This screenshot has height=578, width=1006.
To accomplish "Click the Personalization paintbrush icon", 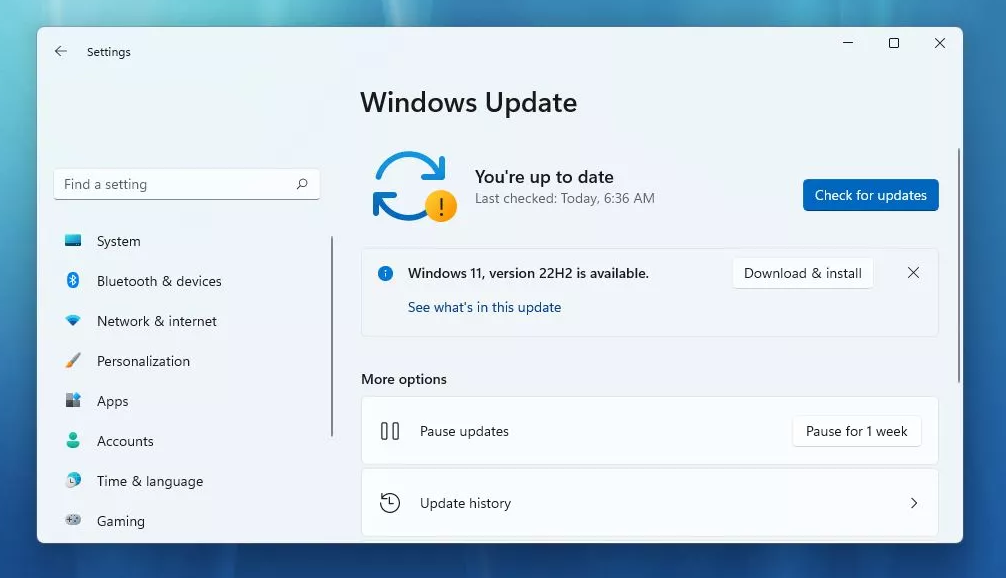I will (x=73, y=361).
